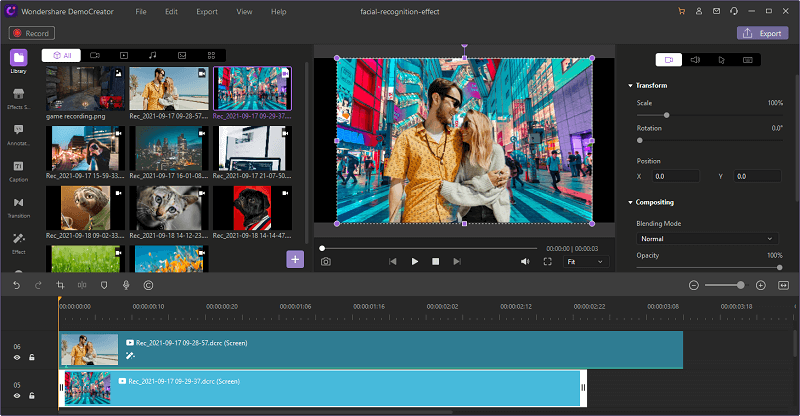Open the Edit menu
This screenshot has height=416, width=800.
click(171, 12)
